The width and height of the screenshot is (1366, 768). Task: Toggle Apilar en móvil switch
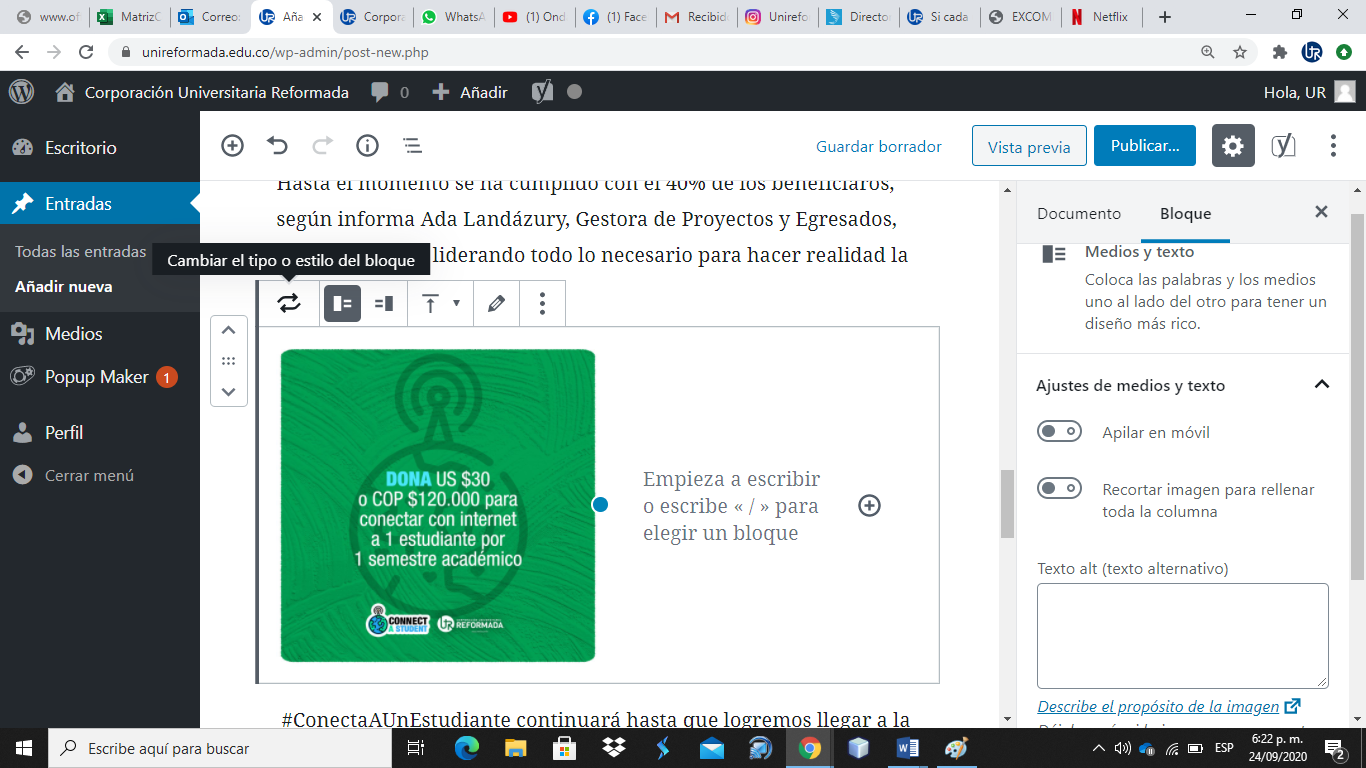tap(1059, 432)
